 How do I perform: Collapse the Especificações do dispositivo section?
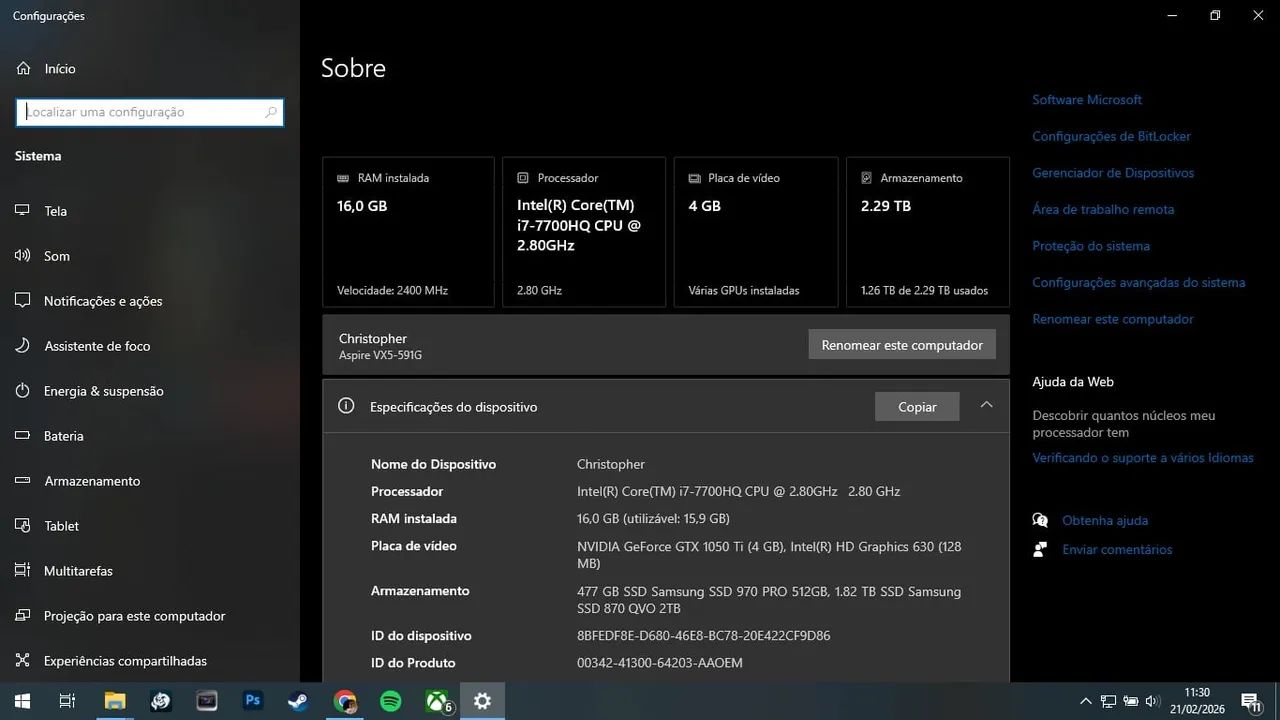986,406
